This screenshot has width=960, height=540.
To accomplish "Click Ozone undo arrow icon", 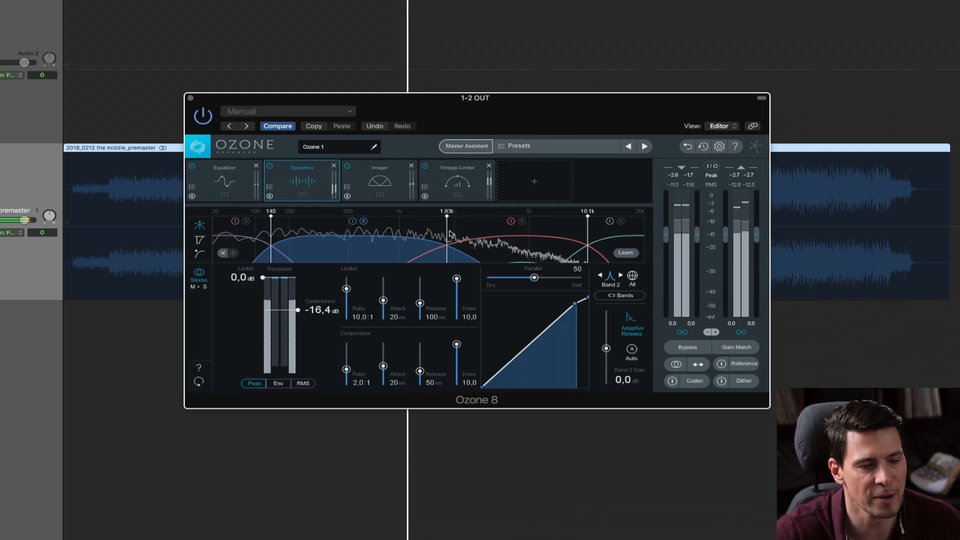I will [688, 146].
